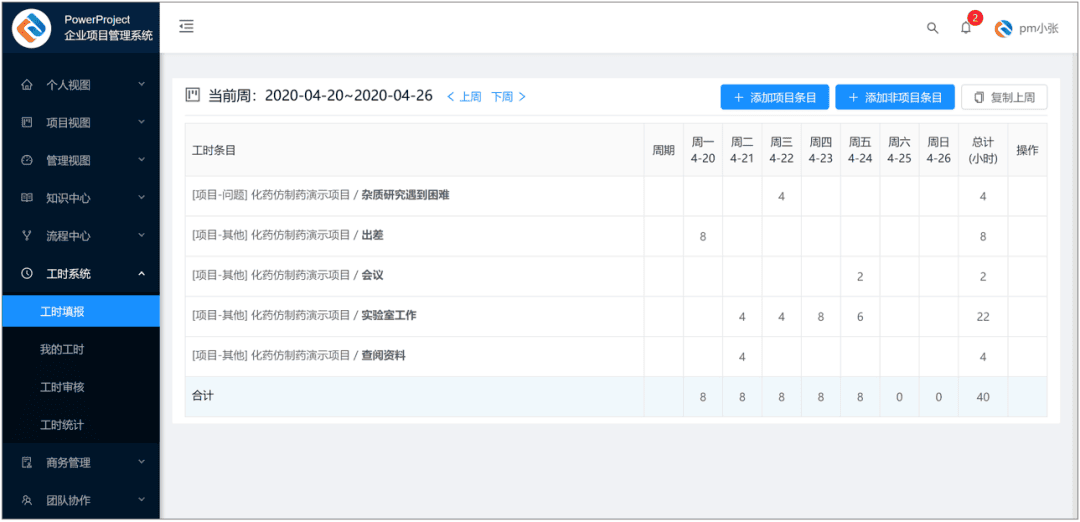
Task: Click the PowerProject logo icon
Action: 32,28
